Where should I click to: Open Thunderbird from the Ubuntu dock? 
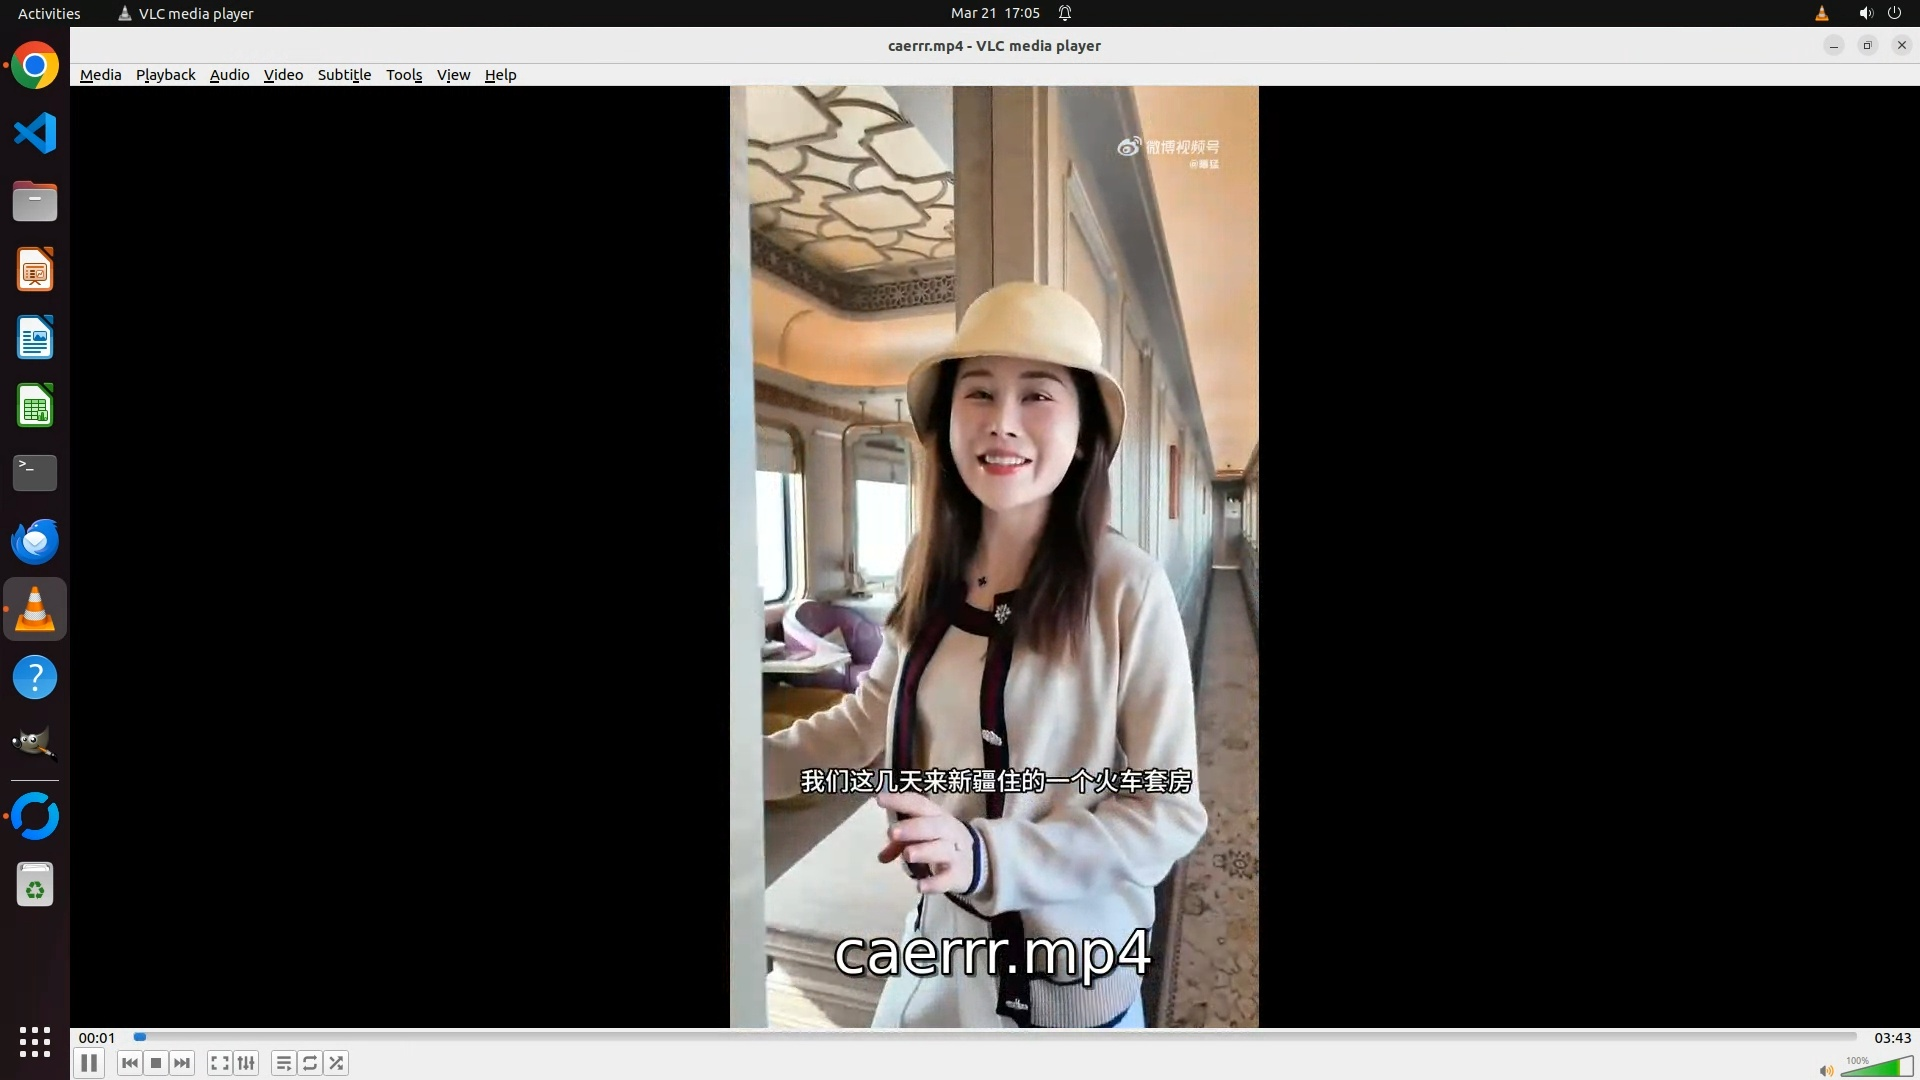[x=35, y=541]
